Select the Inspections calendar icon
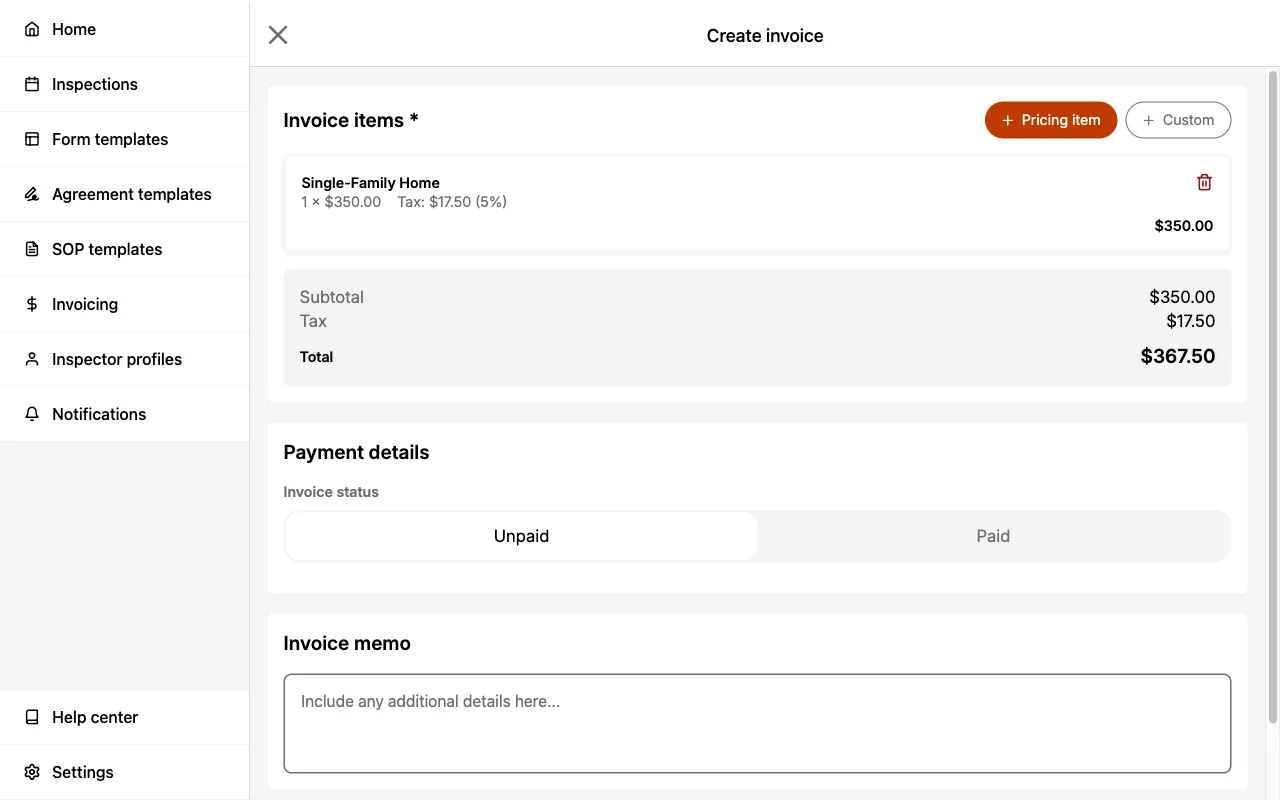 tap(31, 84)
